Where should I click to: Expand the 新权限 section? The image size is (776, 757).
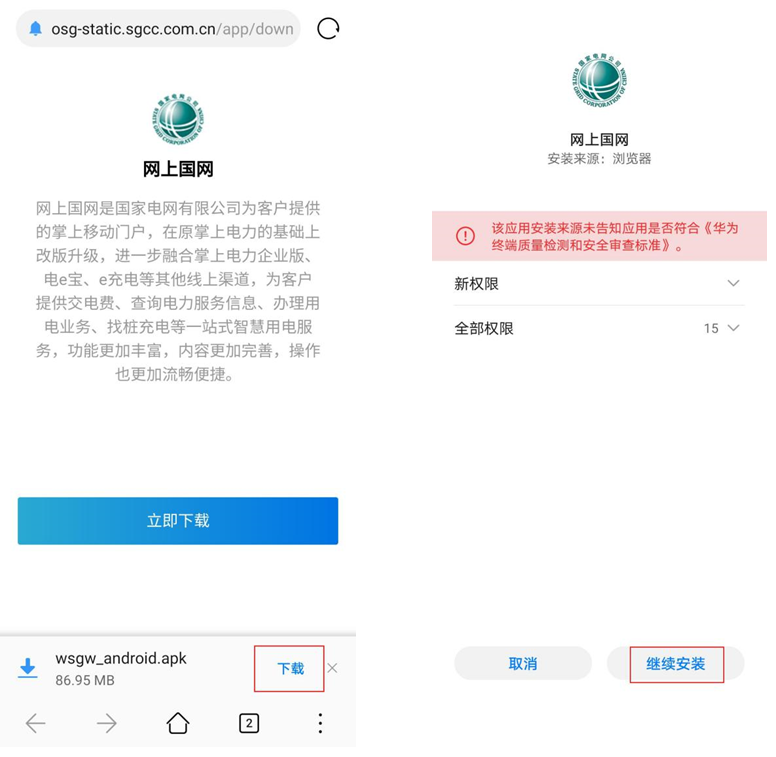[x=599, y=284]
